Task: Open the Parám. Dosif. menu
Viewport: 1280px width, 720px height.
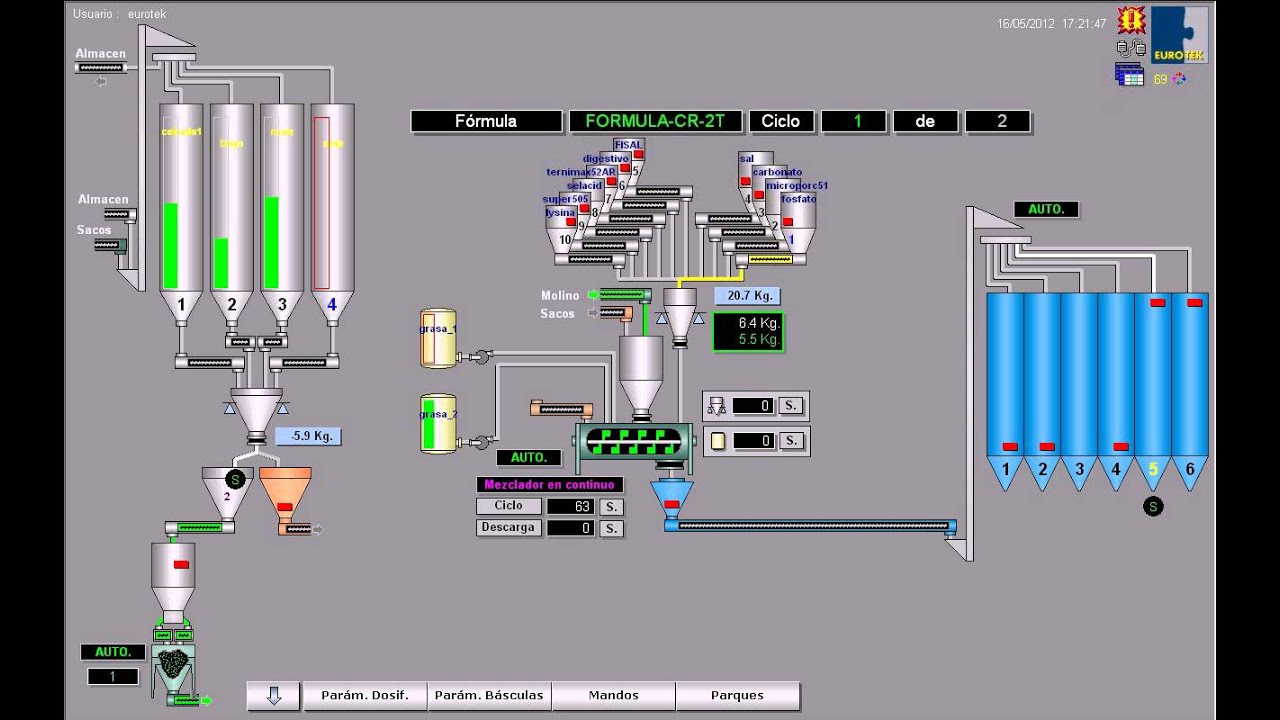Action: coord(364,696)
